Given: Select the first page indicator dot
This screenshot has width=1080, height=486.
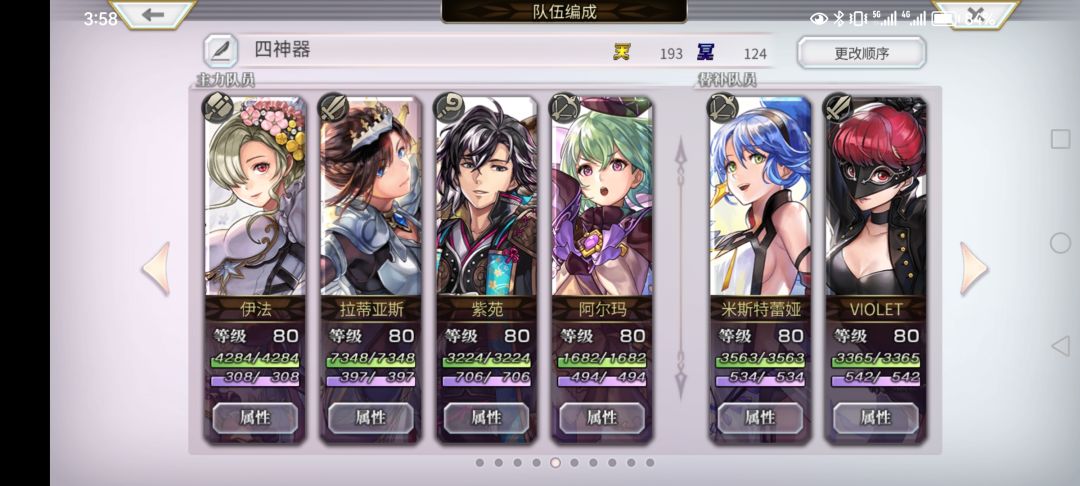Looking at the screenshot, I should pos(479,463).
